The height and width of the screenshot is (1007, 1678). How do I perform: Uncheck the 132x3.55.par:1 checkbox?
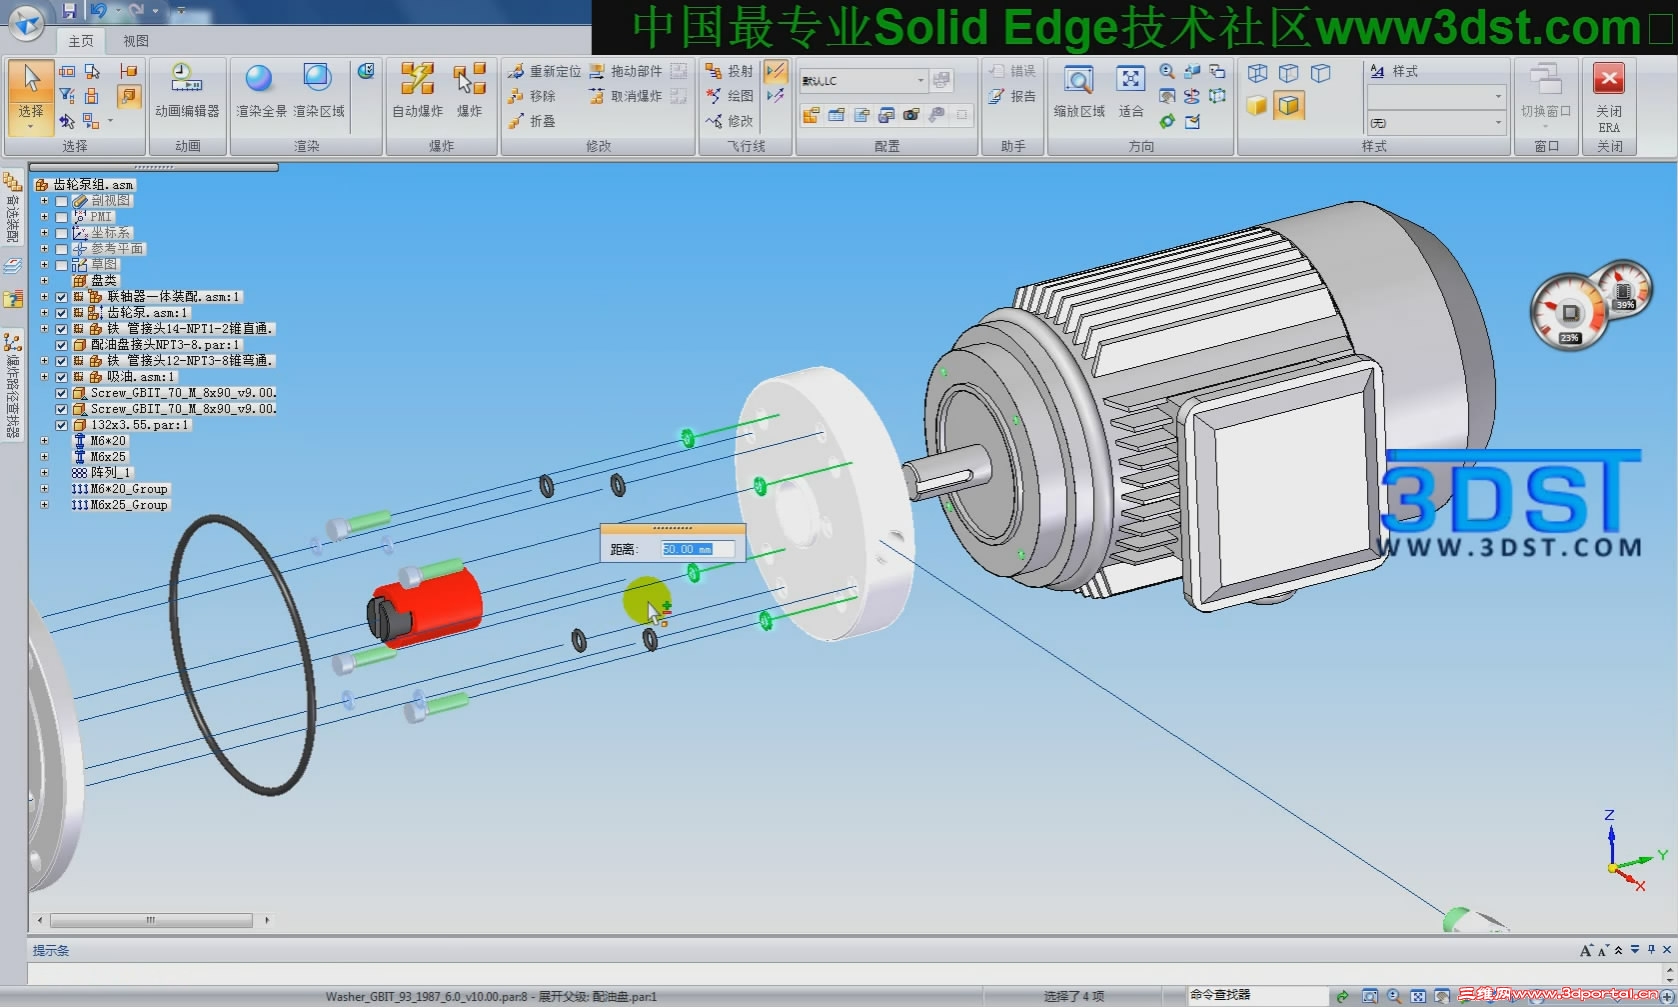[x=62, y=425]
